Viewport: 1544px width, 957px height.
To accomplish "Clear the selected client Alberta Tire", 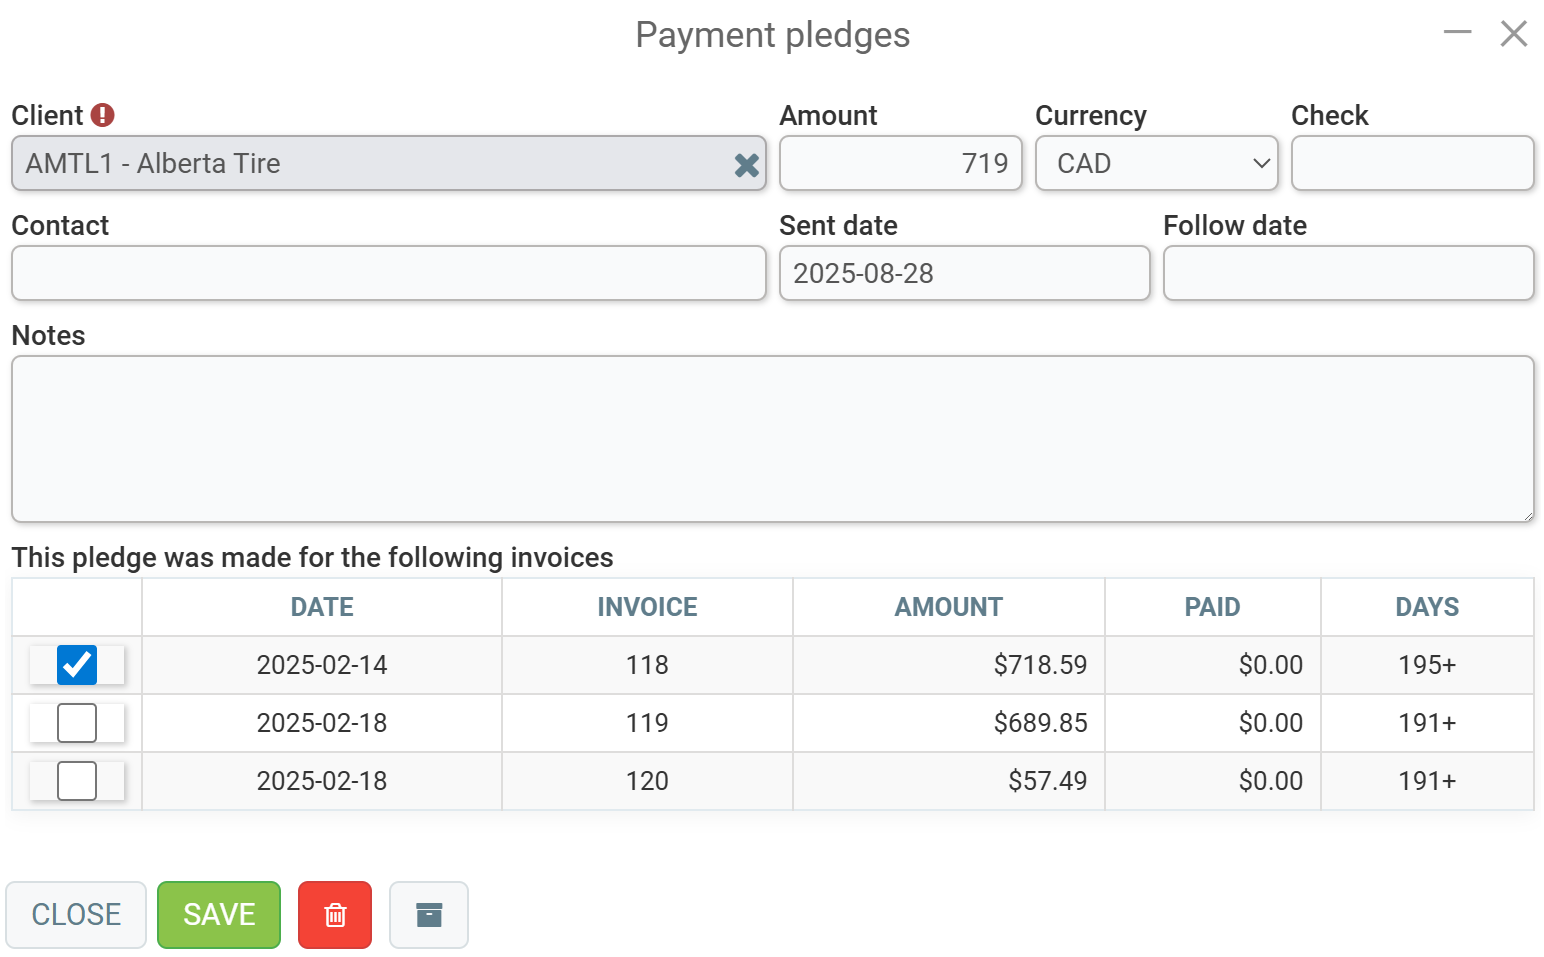I will coord(746,165).
